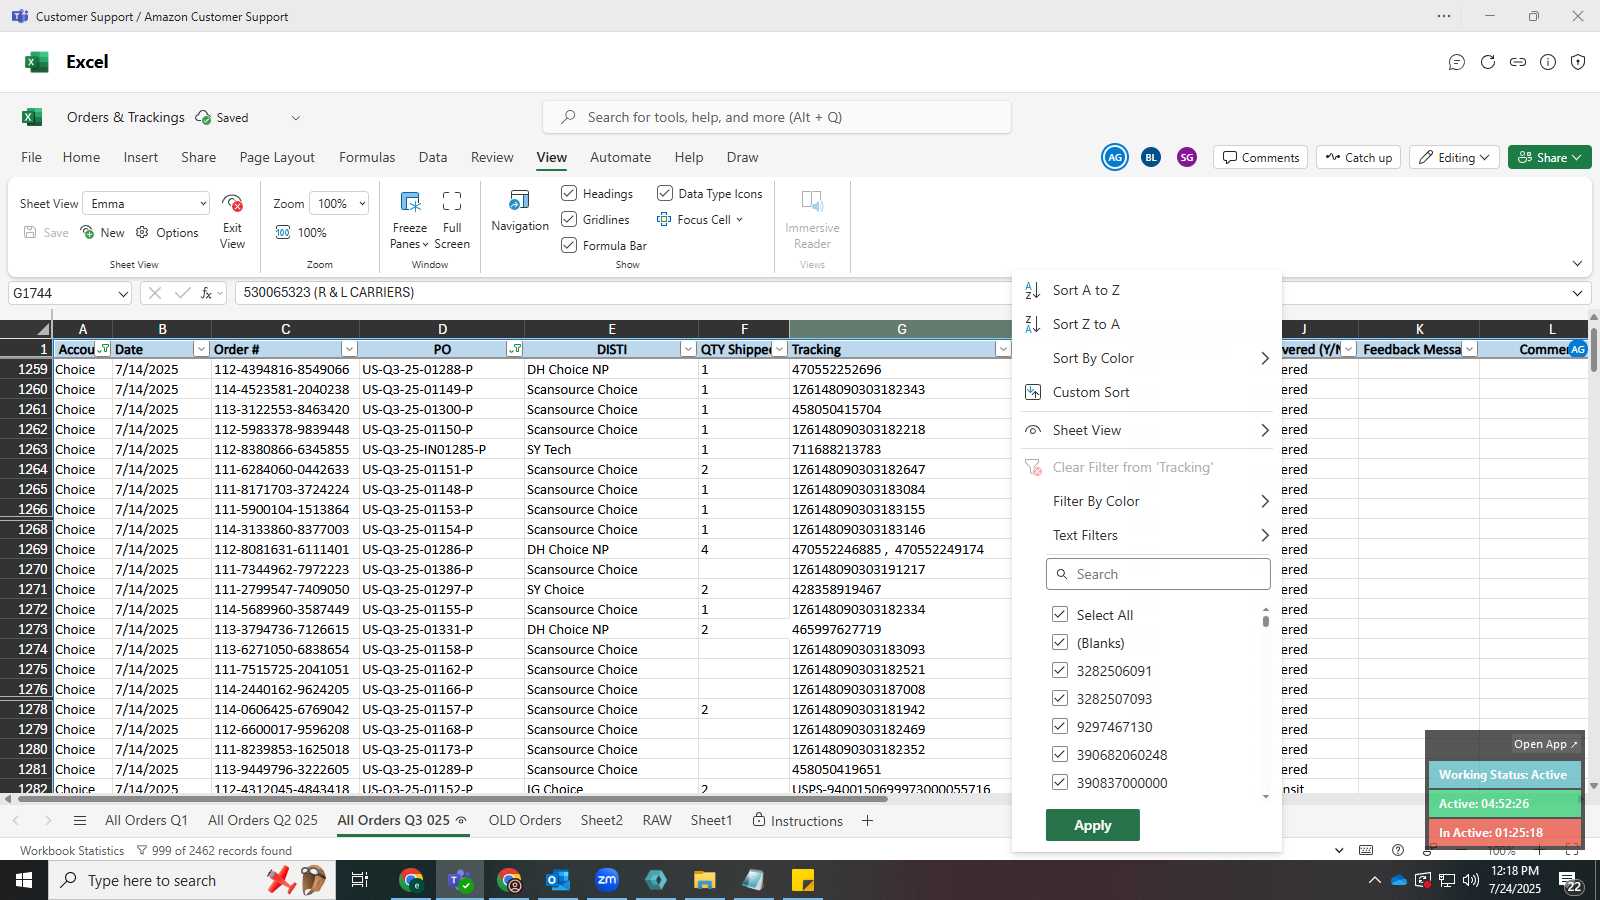This screenshot has width=1600, height=900.
Task: Open the Formulas ribbon tab
Action: (367, 157)
